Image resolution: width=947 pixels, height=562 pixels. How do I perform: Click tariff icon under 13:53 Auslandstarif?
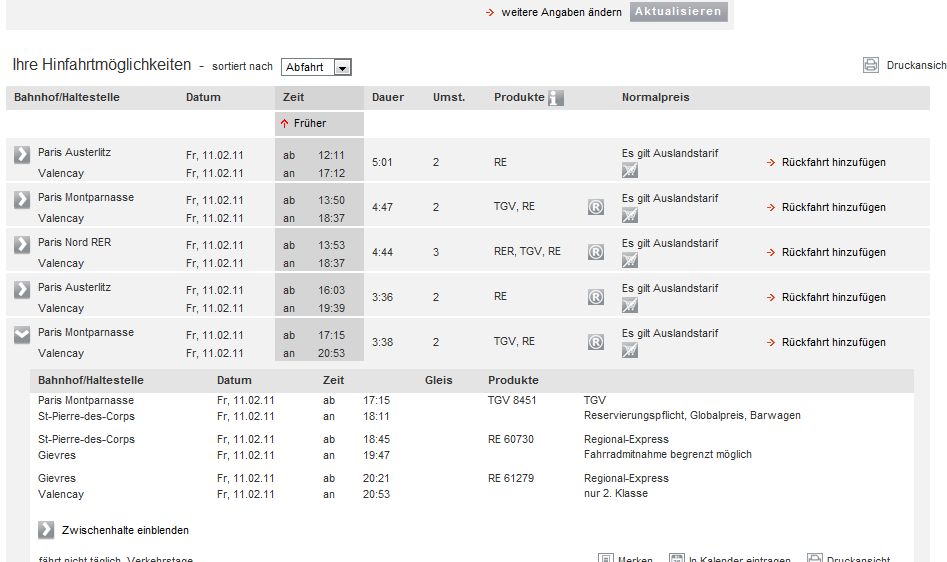[630, 260]
